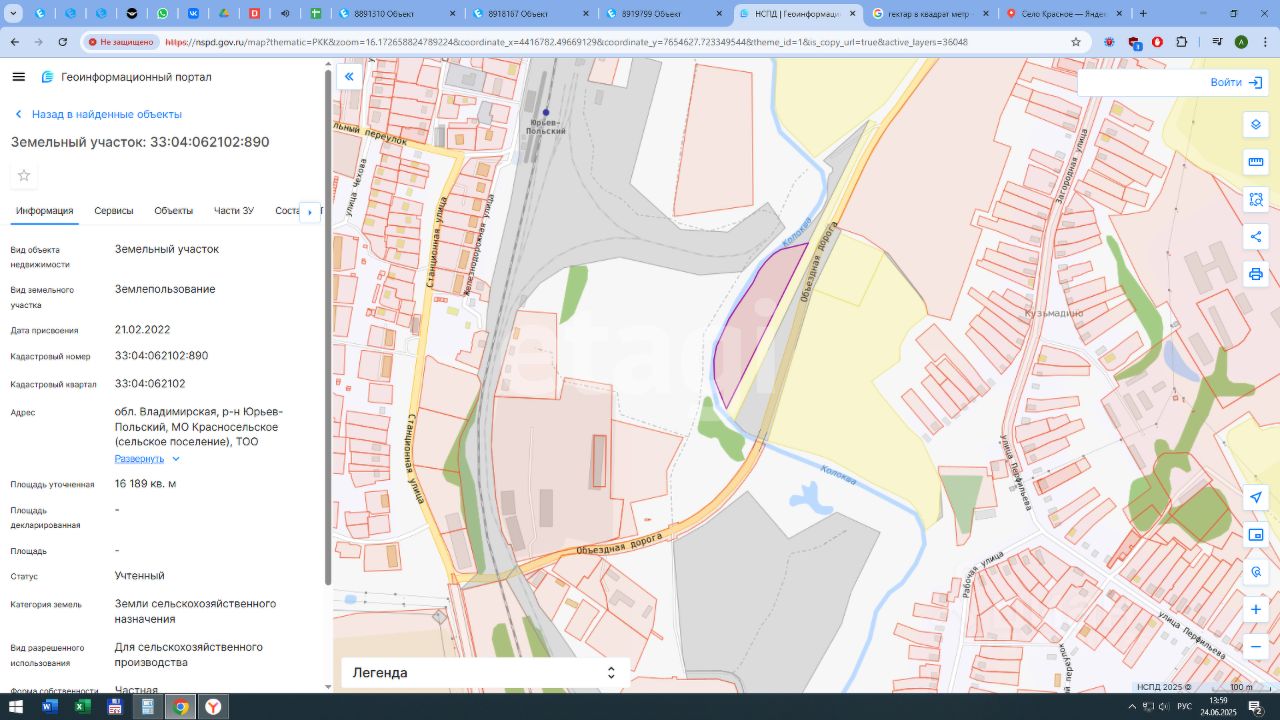Print the map
Image resolution: width=1280 pixels, height=720 pixels.
[1256, 274]
